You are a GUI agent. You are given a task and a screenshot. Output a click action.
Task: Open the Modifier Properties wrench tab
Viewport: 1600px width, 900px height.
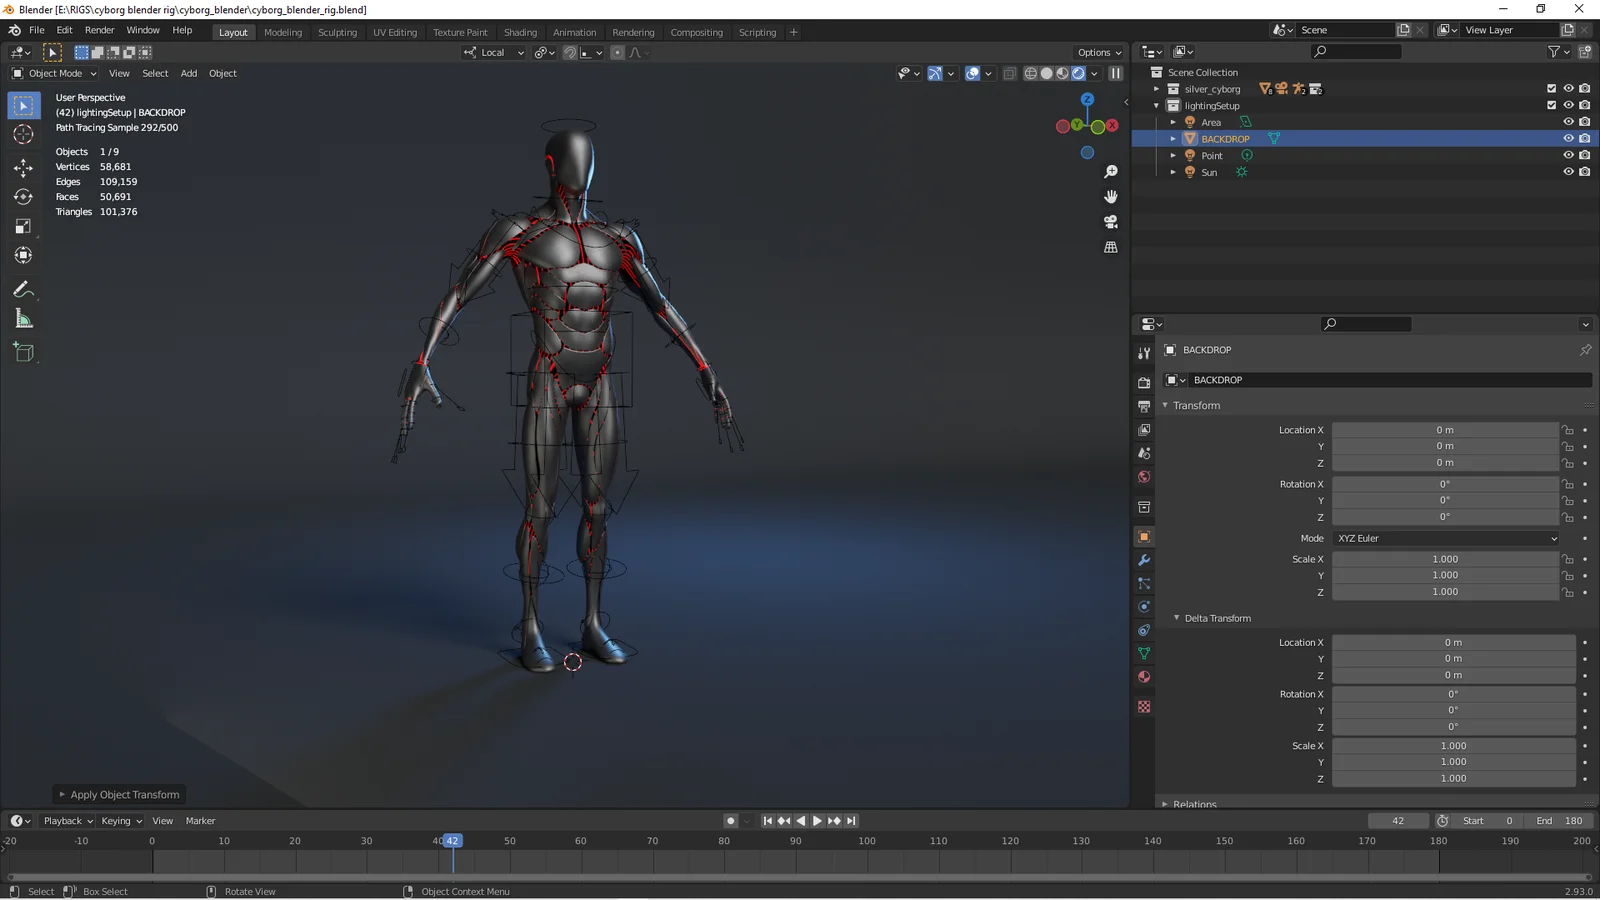1144,560
